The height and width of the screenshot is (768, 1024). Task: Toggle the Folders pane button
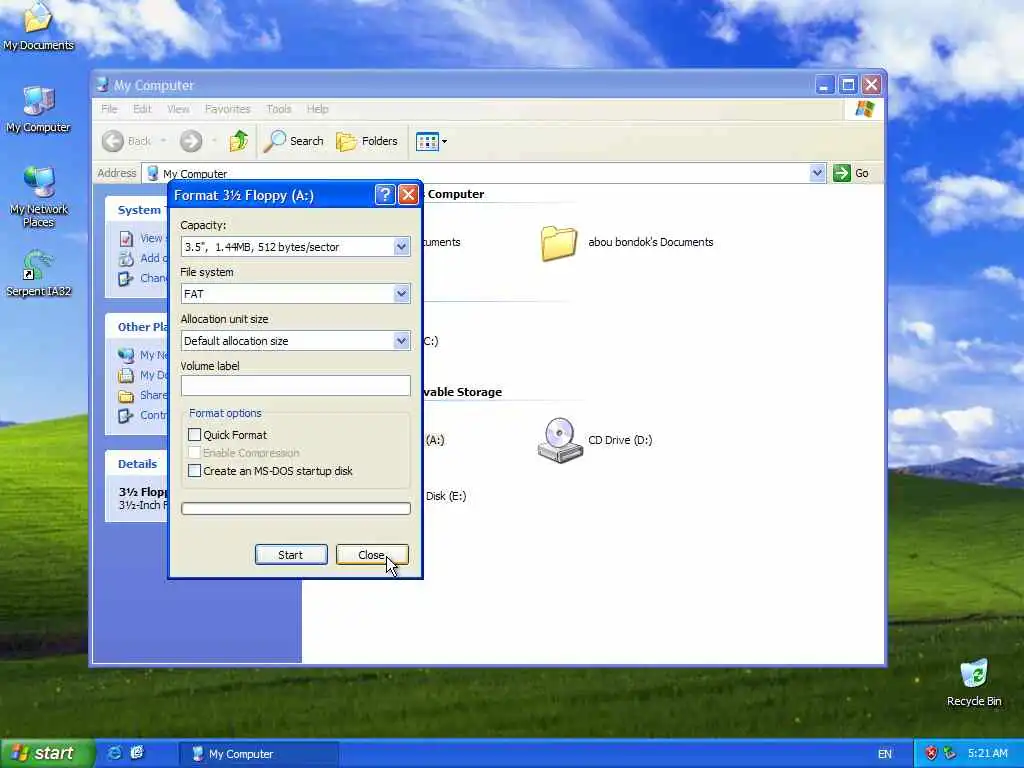coord(367,141)
